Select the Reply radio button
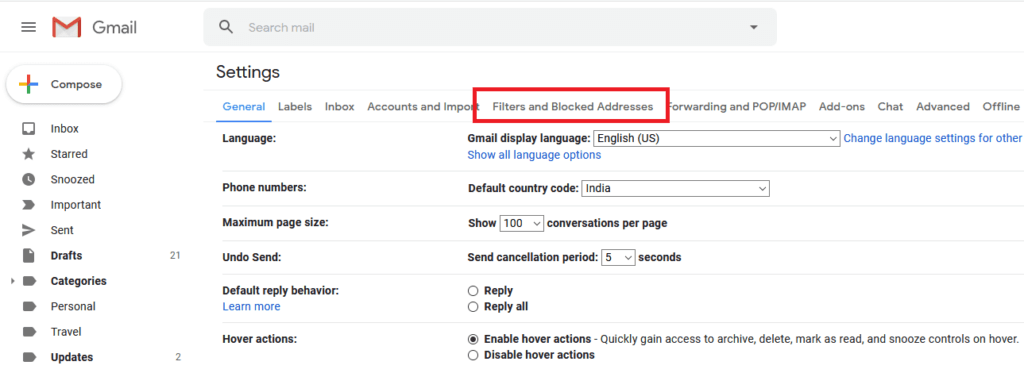The height and width of the screenshot is (373, 1024). coord(473,291)
